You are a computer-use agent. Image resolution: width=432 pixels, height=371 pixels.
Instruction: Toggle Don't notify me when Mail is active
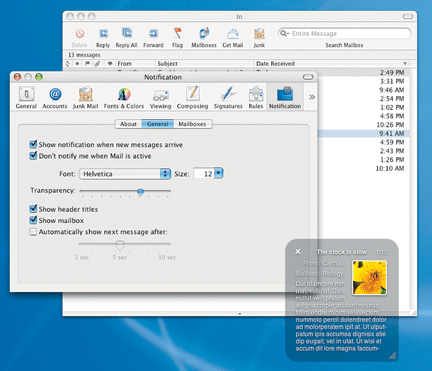(x=33, y=156)
